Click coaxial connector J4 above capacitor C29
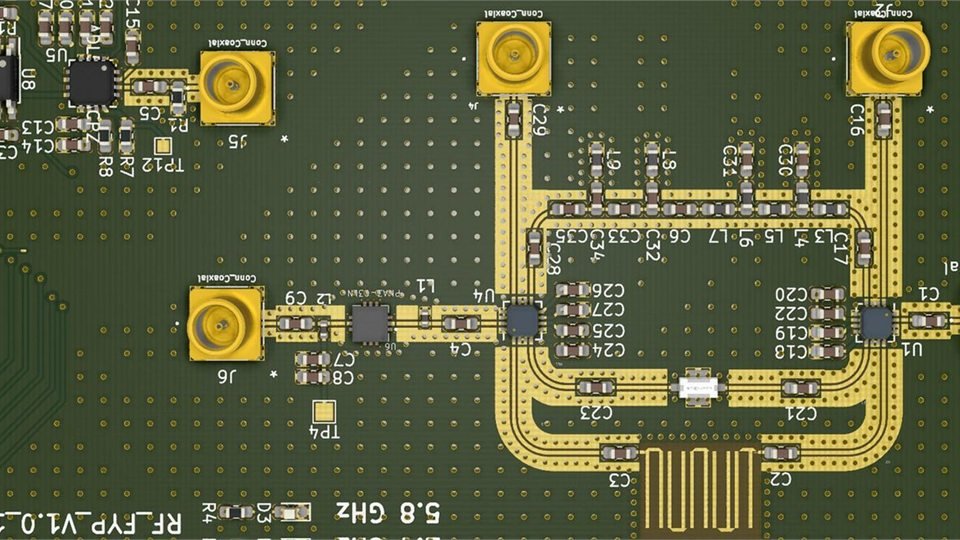 coord(514,58)
